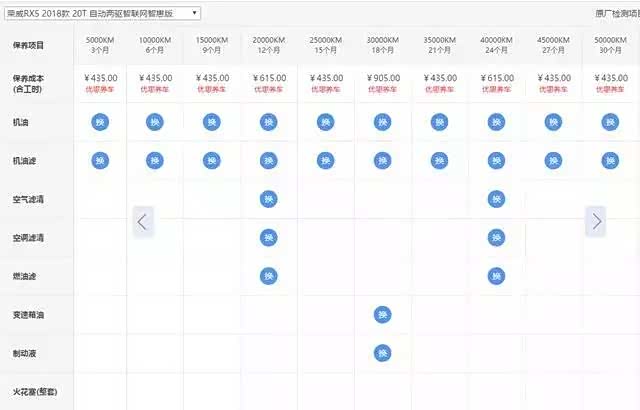The width and height of the screenshot is (640, 410).
Task: Open the red link under 10000KM cost
Action: click(155, 89)
